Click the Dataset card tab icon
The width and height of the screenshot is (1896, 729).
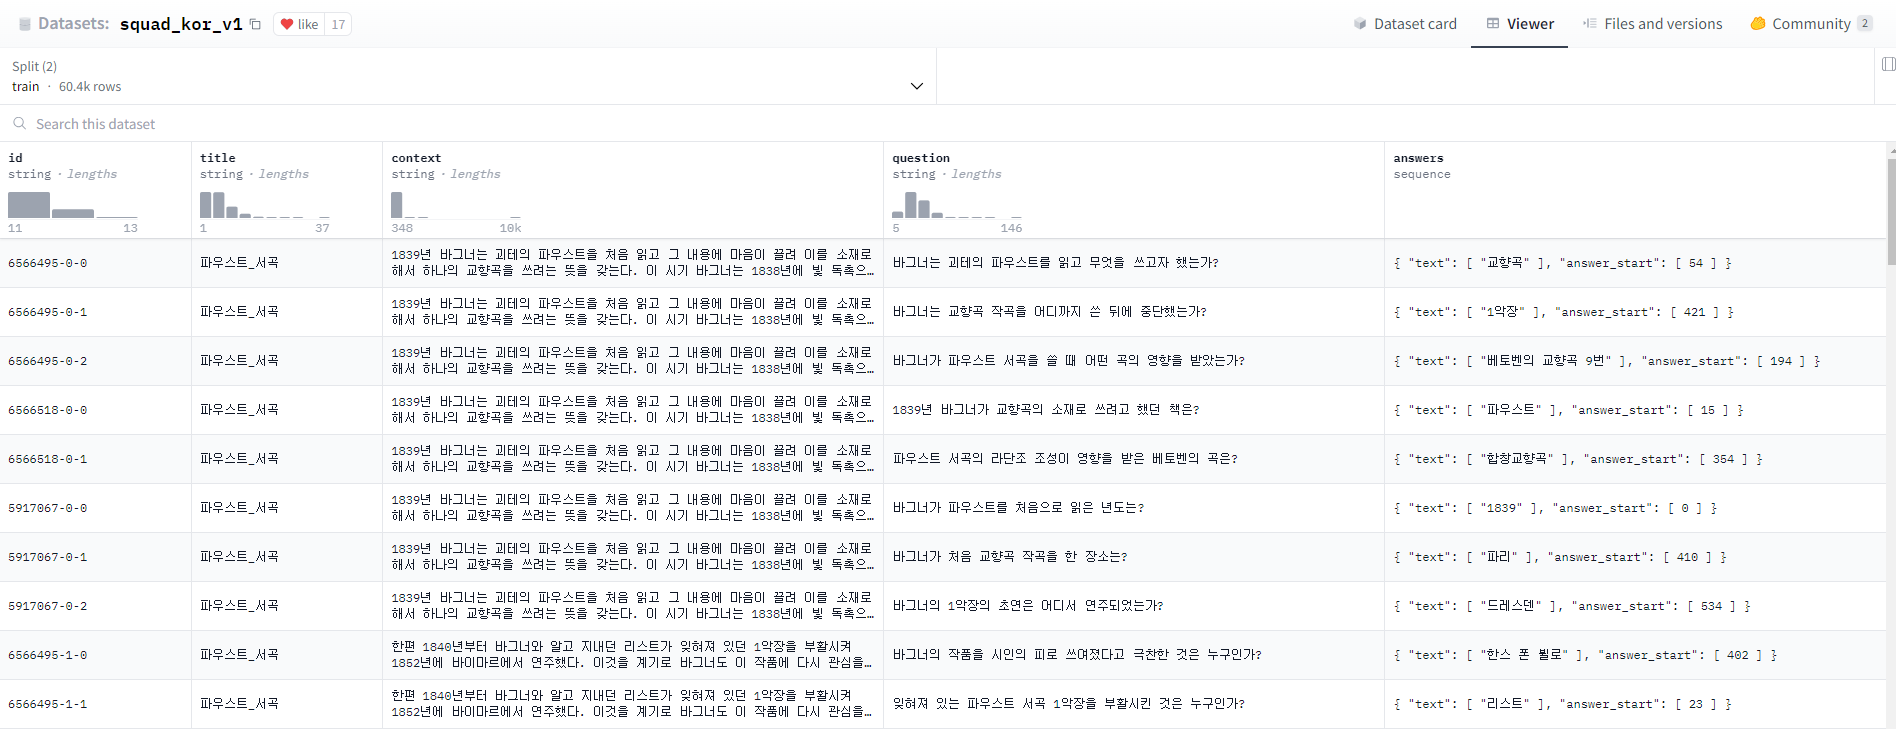pyautogui.click(x=1360, y=24)
